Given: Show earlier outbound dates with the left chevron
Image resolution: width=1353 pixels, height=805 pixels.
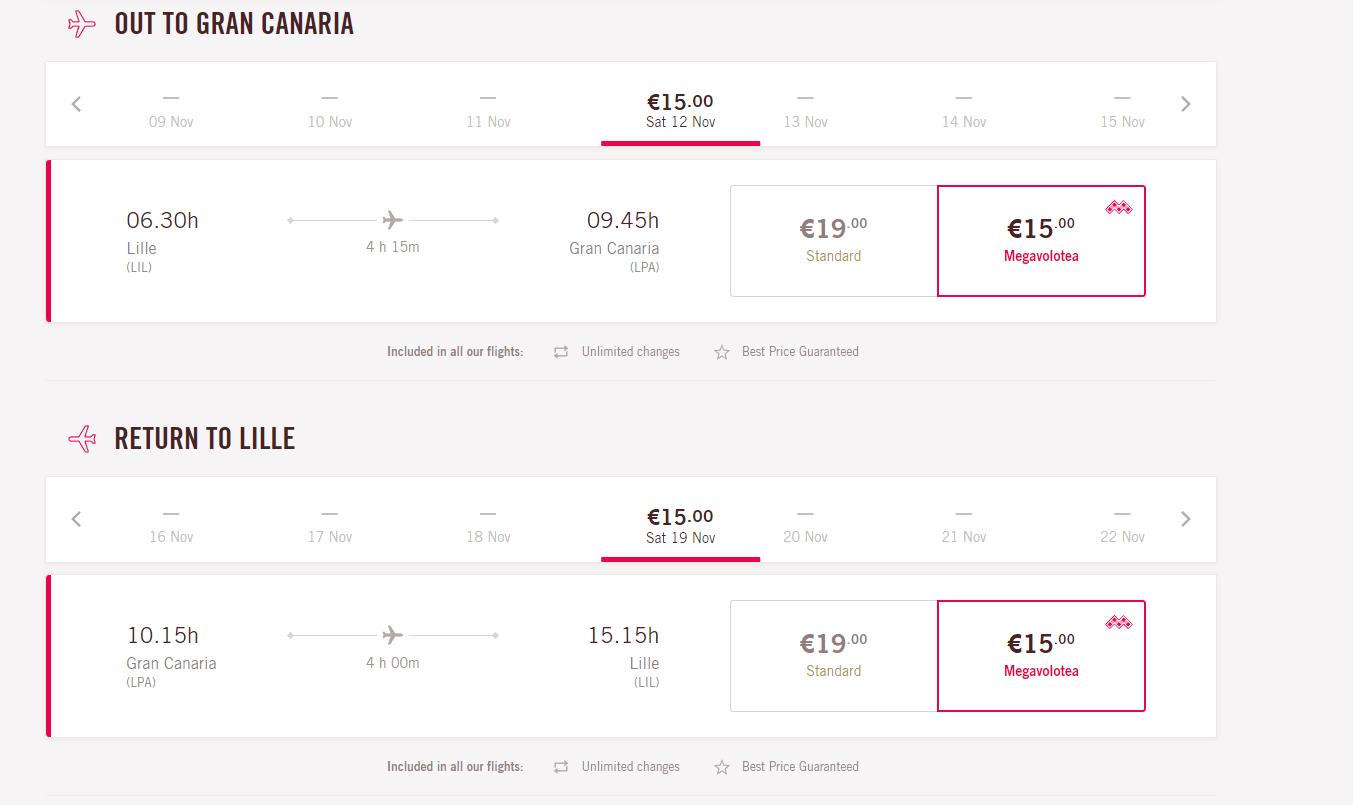Looking at the screenshot, I should [76, 104].
